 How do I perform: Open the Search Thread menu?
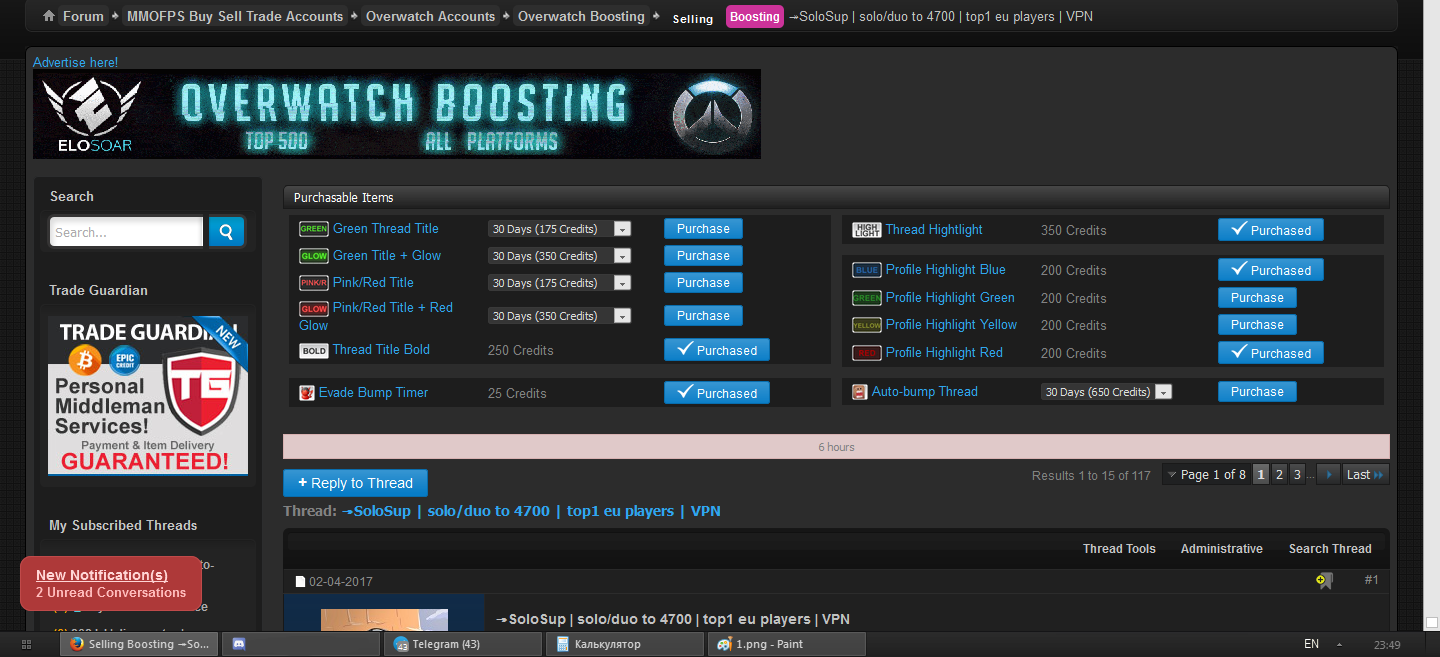point(1330,549)
